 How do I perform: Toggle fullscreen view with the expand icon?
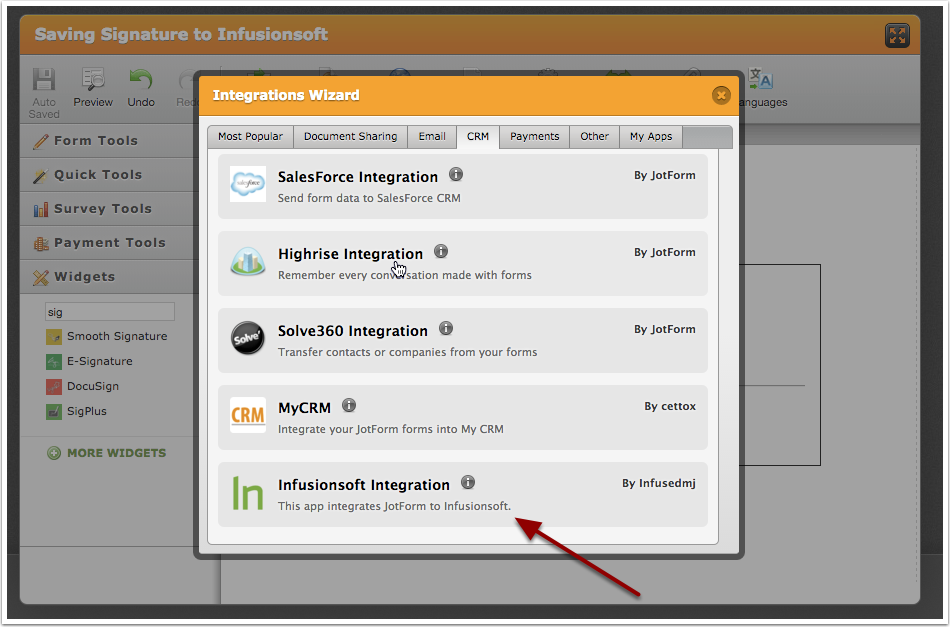coord(897,35)
